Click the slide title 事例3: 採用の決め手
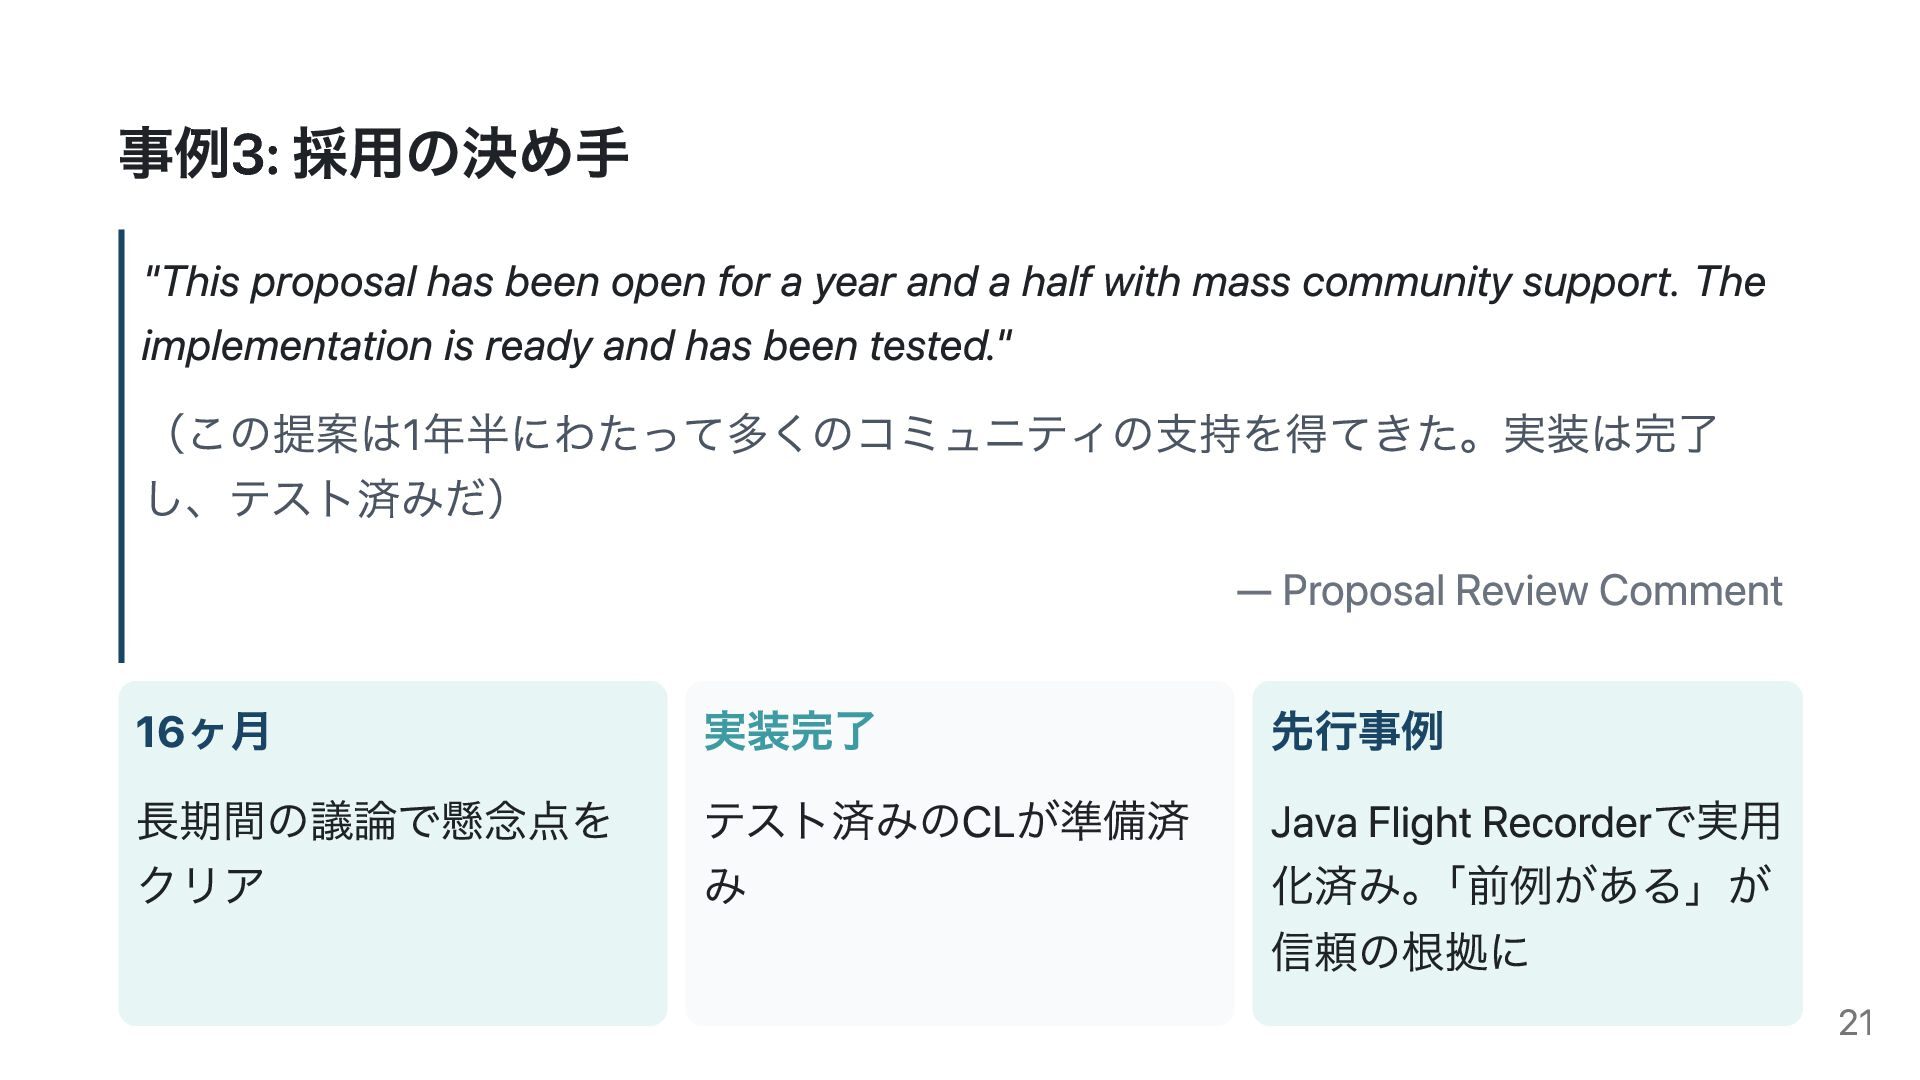 pyautogui.click(x=373, y=153)
